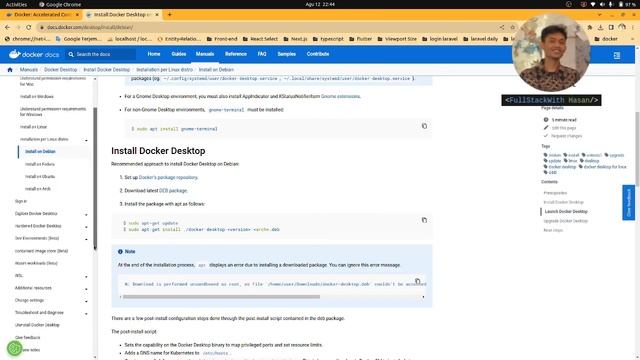
Task: Click the green cookie settings badge
Action: point(15,348)
